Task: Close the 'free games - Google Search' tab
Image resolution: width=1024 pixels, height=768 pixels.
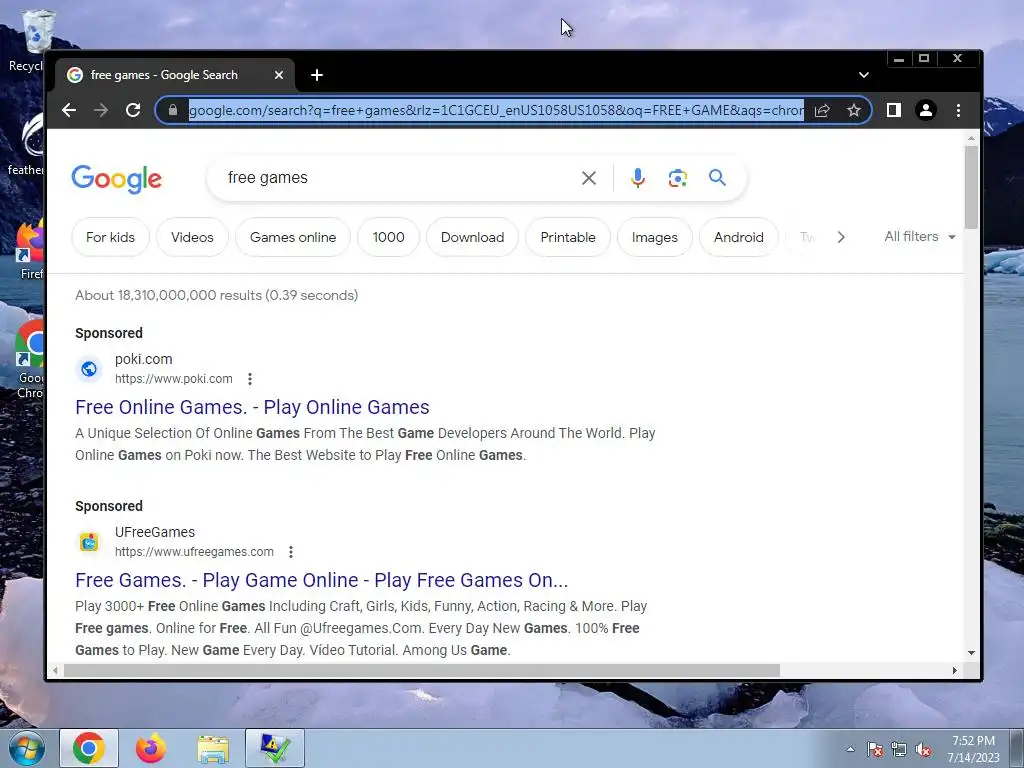Action: [x=279, y=75]
